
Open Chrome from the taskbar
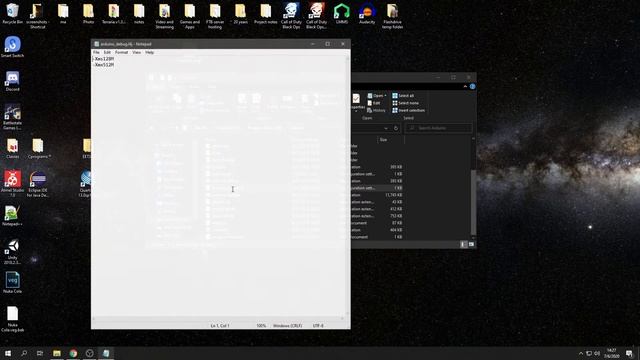[73, 353]
